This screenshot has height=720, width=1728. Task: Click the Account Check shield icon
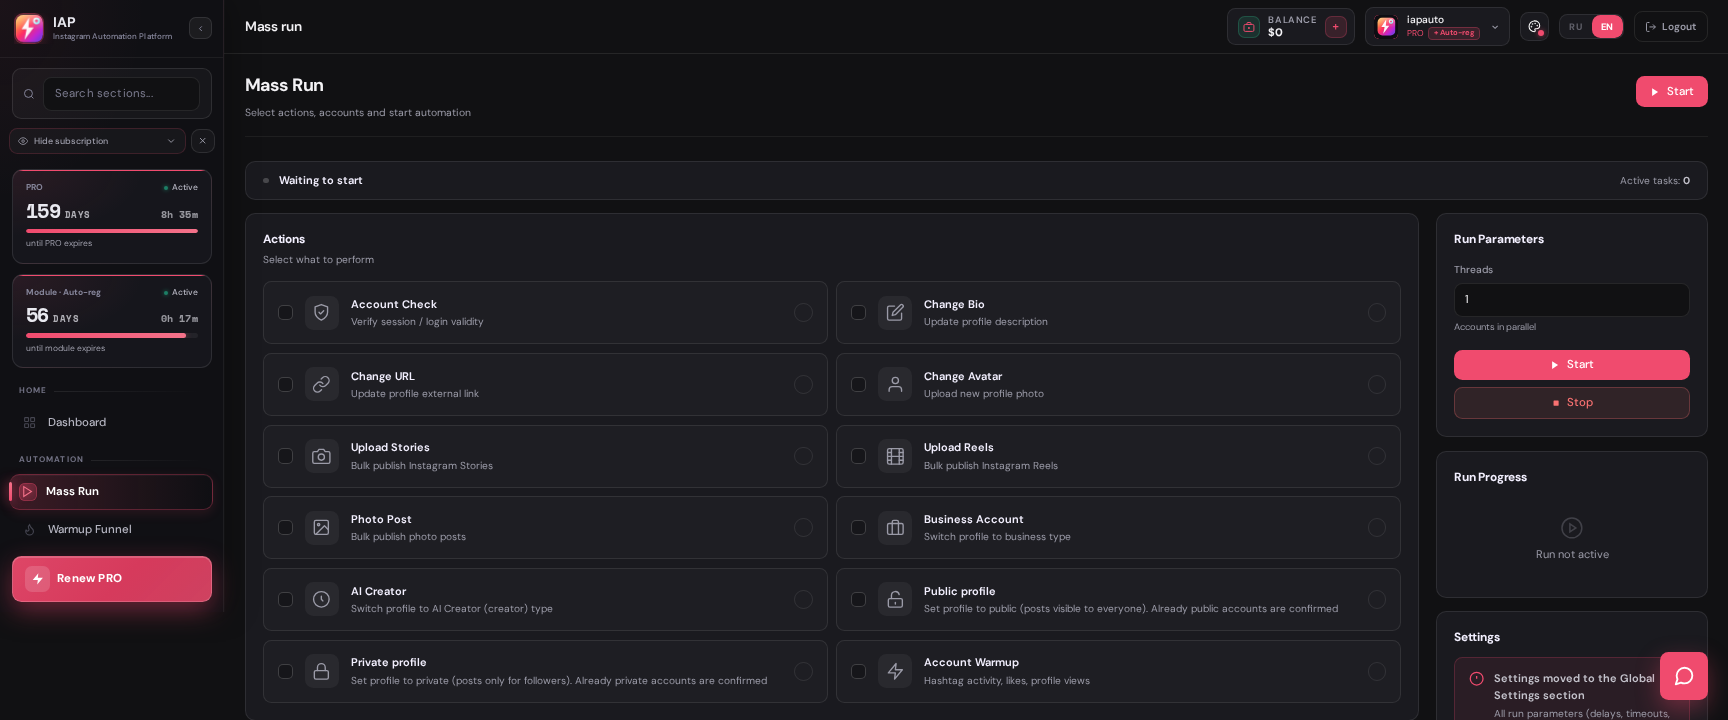(x=321, y=313)
